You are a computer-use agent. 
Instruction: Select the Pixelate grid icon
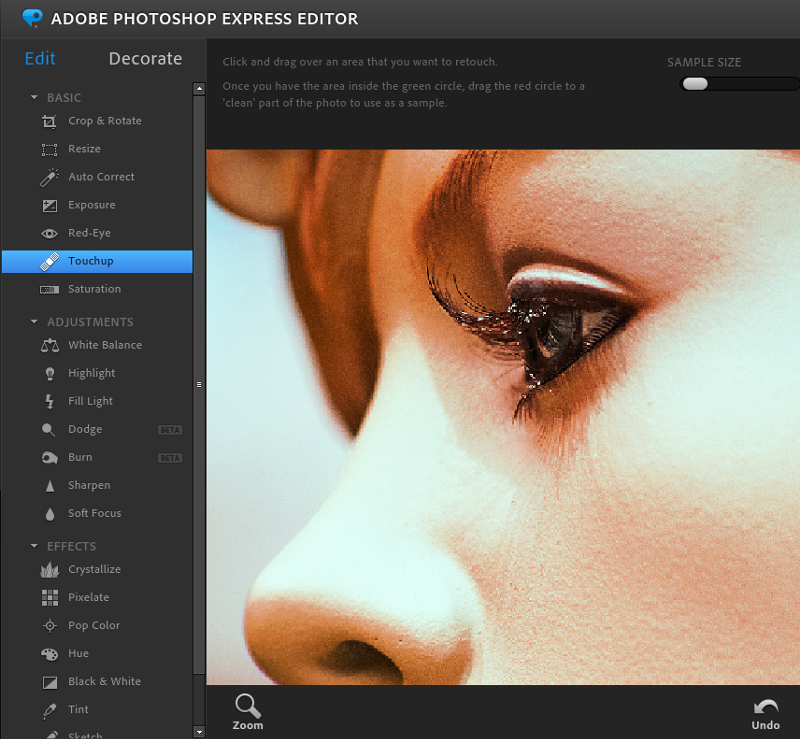49,598
